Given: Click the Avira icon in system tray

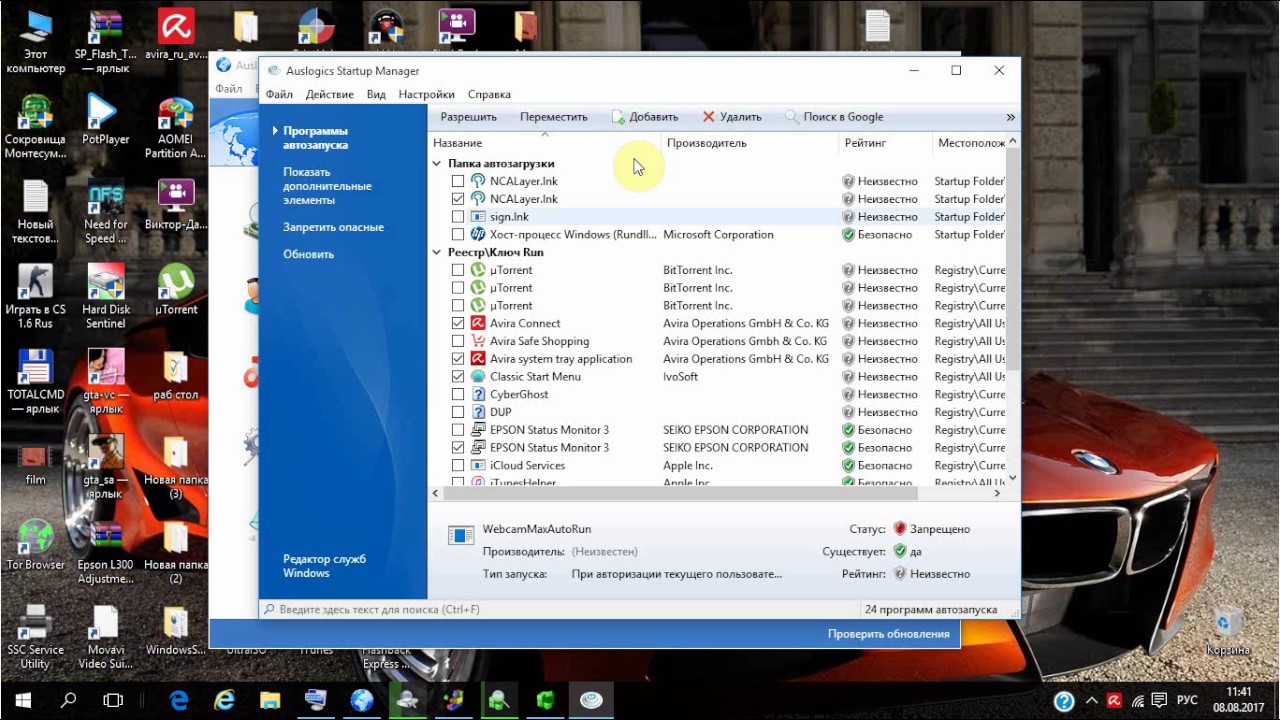Looking at the screenshot, I should (x=1113, y=701).
